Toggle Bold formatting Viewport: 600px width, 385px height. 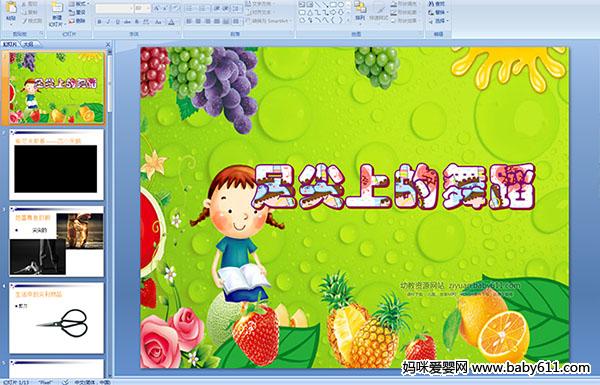pos(100,21)
